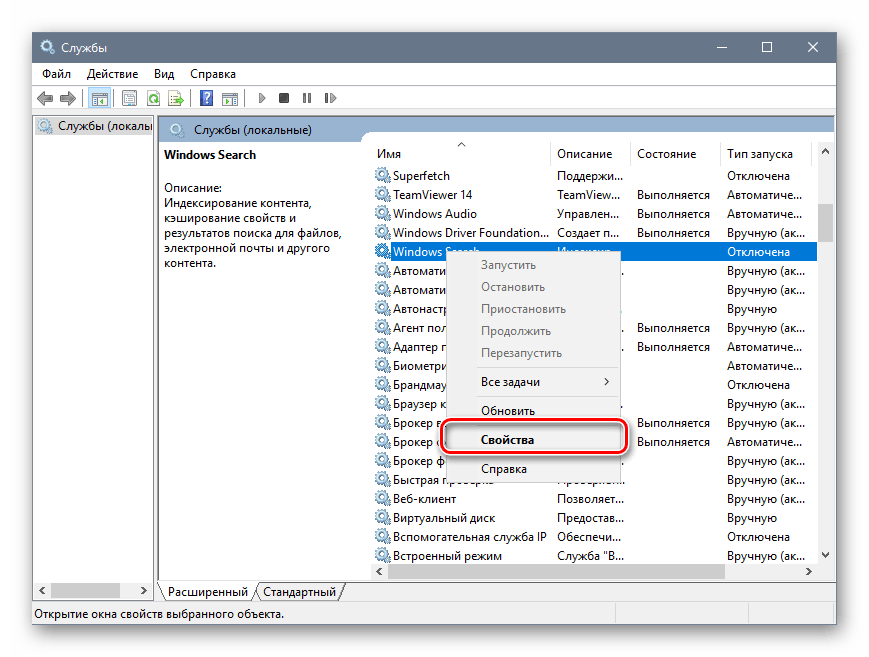Click the Back arrow toolbar icon

coord(45,99)
